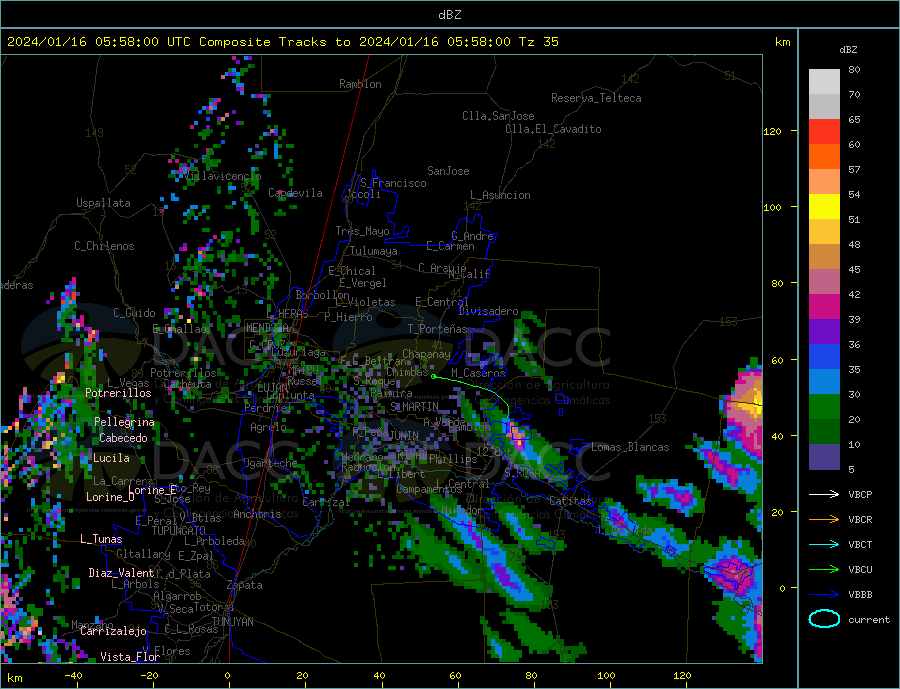Screen dimensions: 900x689
Task: Click the 'Borbollon' place label
Action: pyautogui.click(x=323, y=295)
